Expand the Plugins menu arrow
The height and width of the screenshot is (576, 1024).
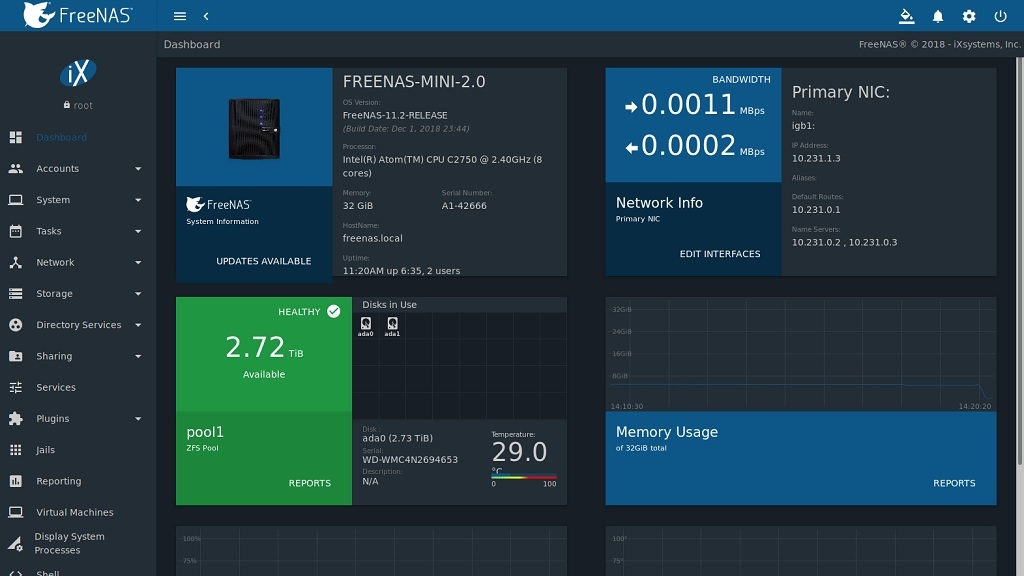pos(138,419)
